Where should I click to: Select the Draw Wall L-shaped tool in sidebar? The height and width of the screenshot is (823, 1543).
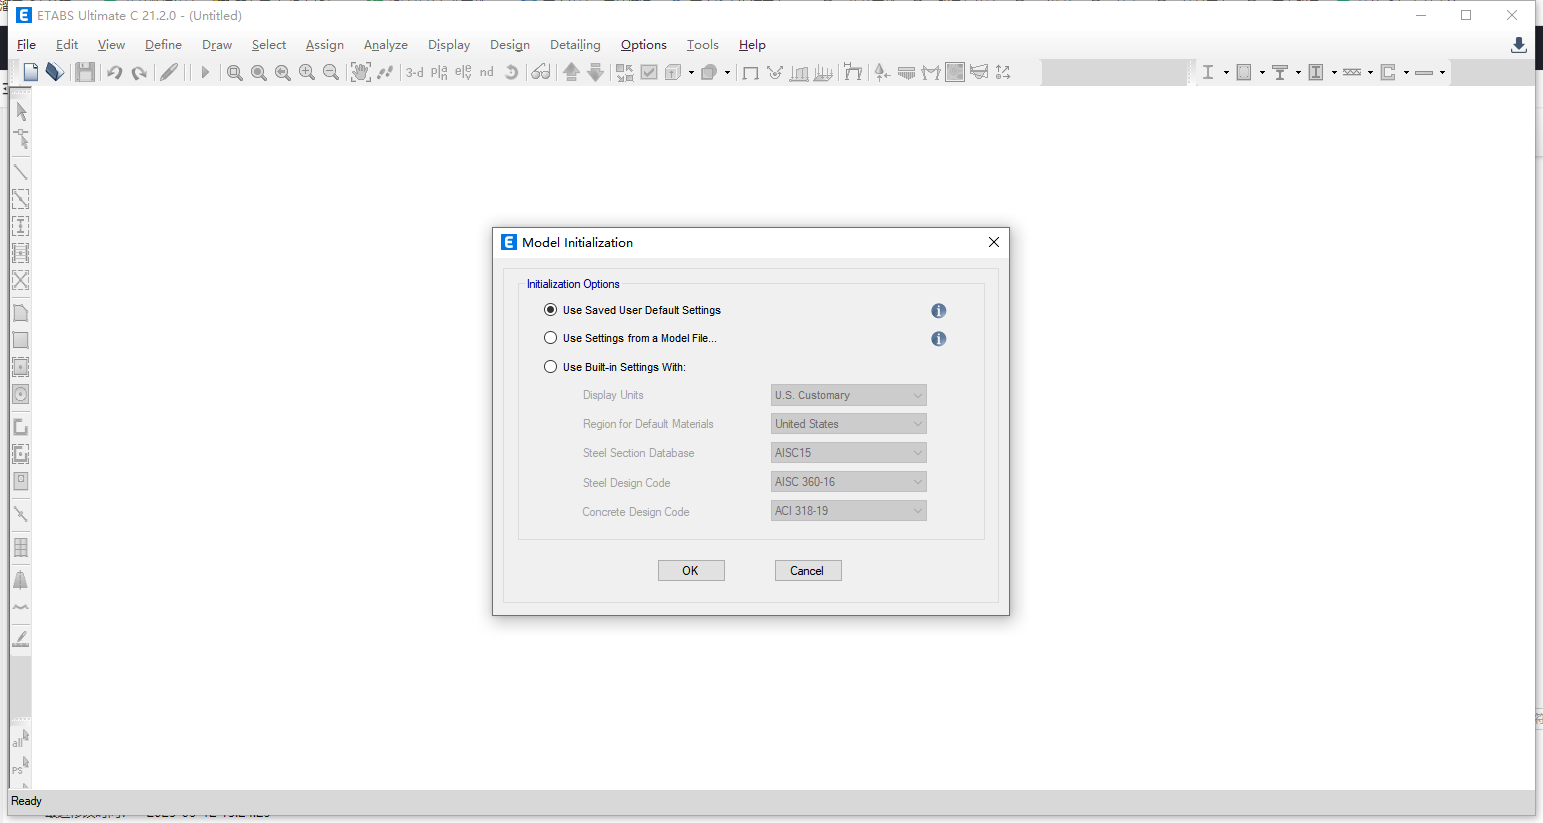[21, 427]
